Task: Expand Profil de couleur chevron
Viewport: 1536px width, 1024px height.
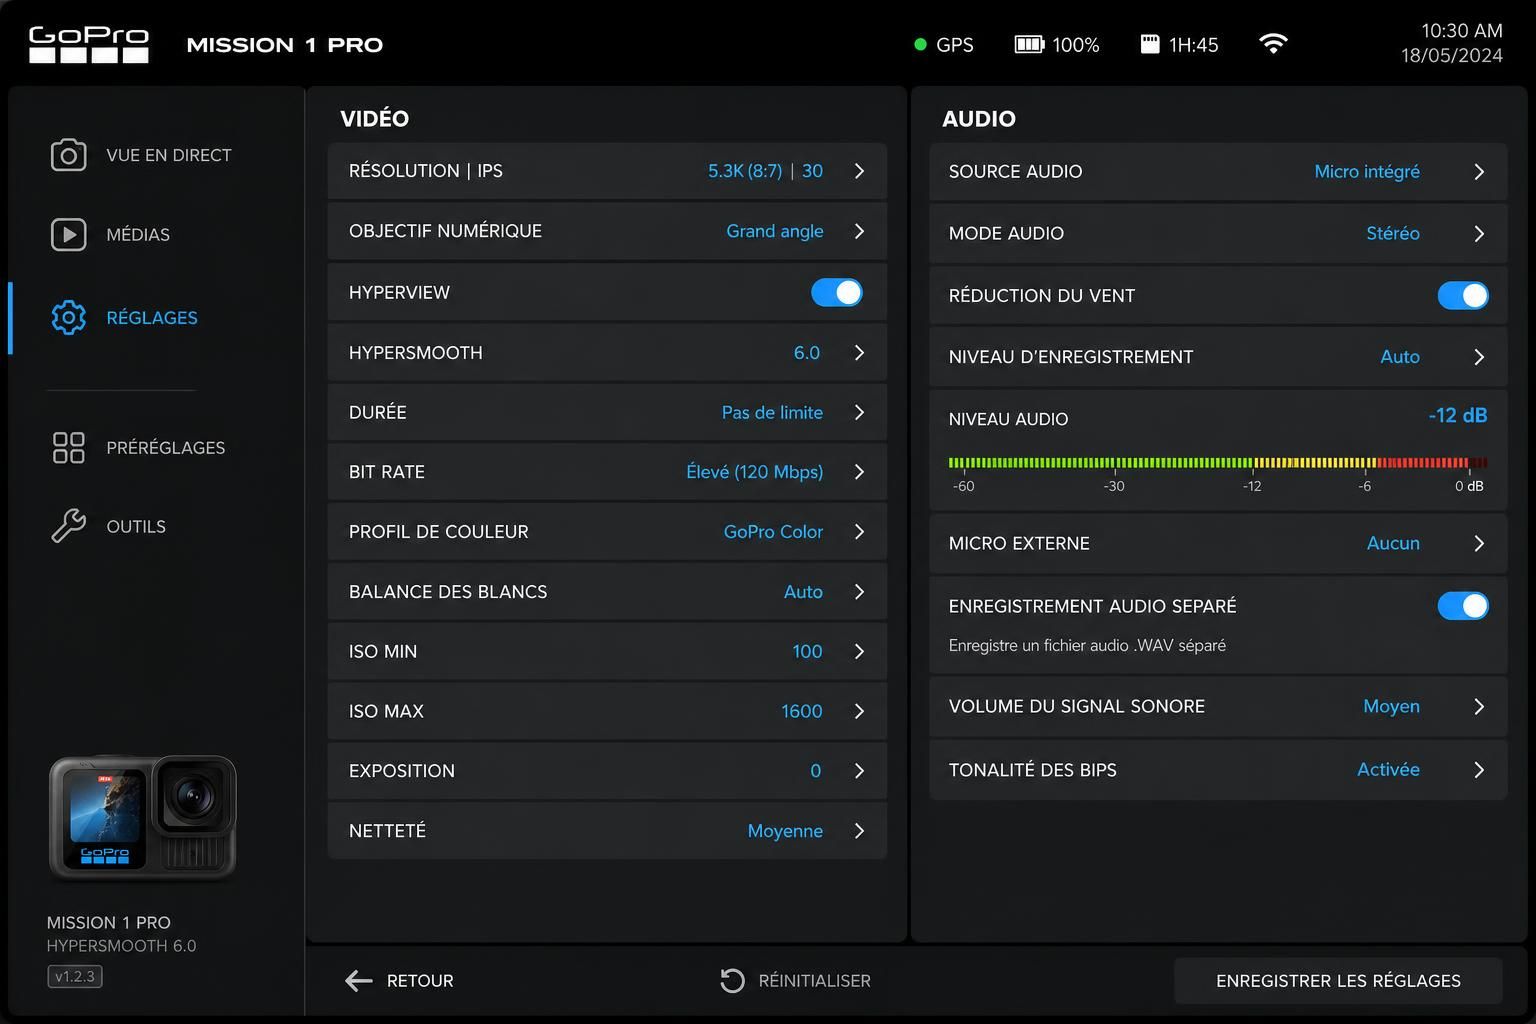Action: pyautogui.click(x=859, y=532)
